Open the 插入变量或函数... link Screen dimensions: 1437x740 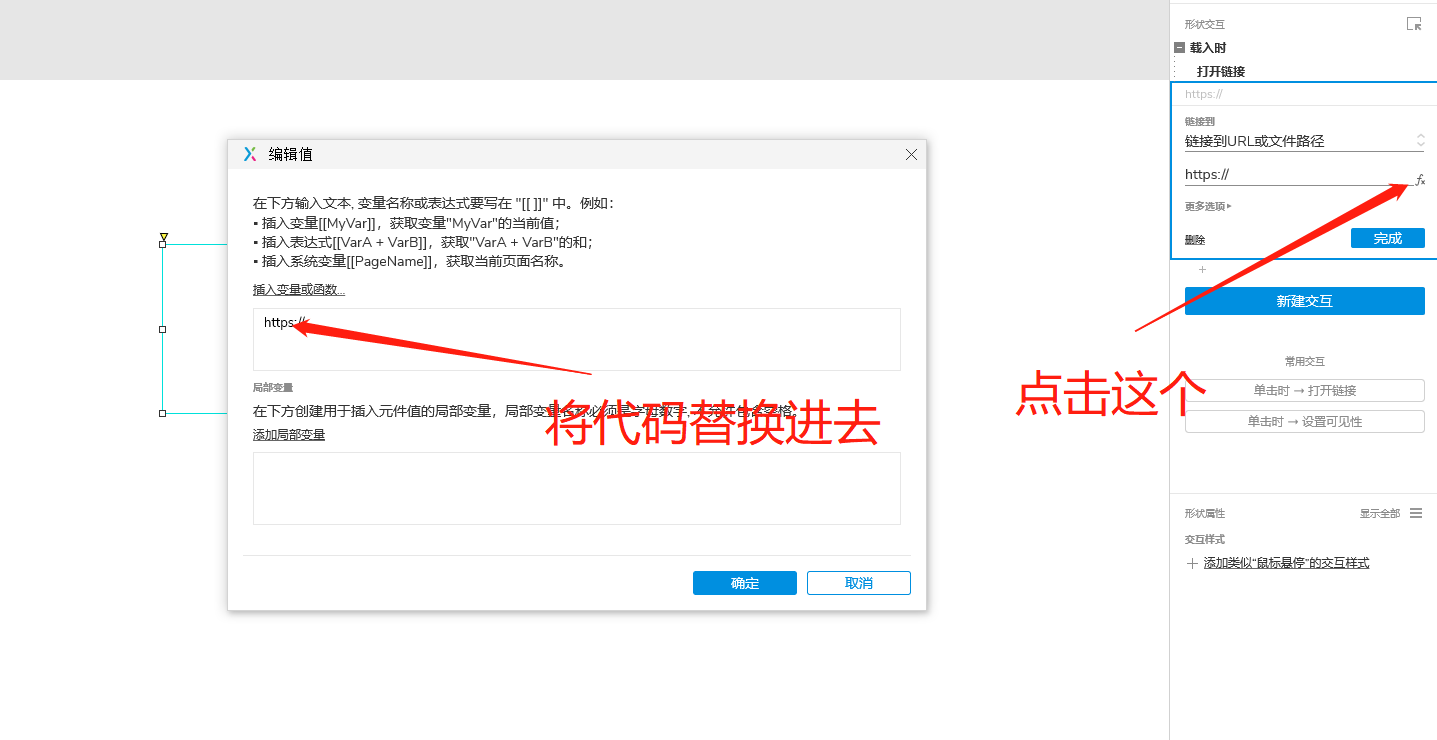click(x=299, y=290)
